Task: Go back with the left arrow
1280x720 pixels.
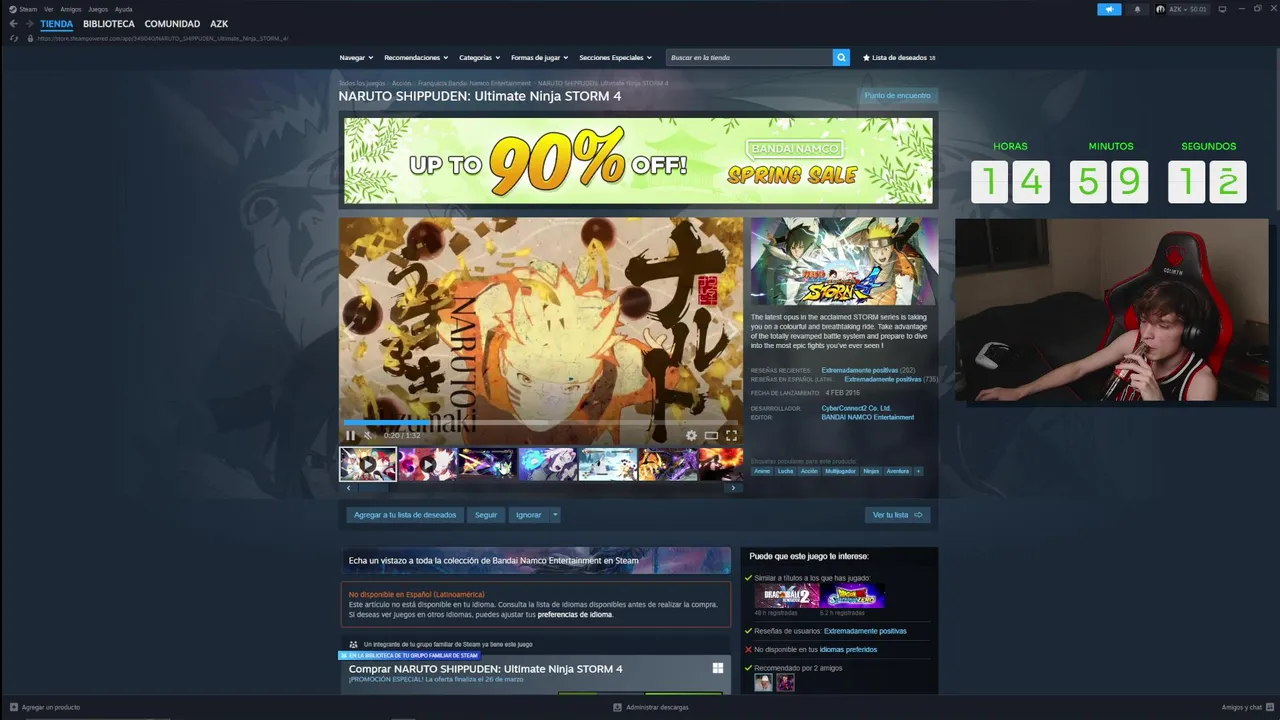Action: click(13, 24)
